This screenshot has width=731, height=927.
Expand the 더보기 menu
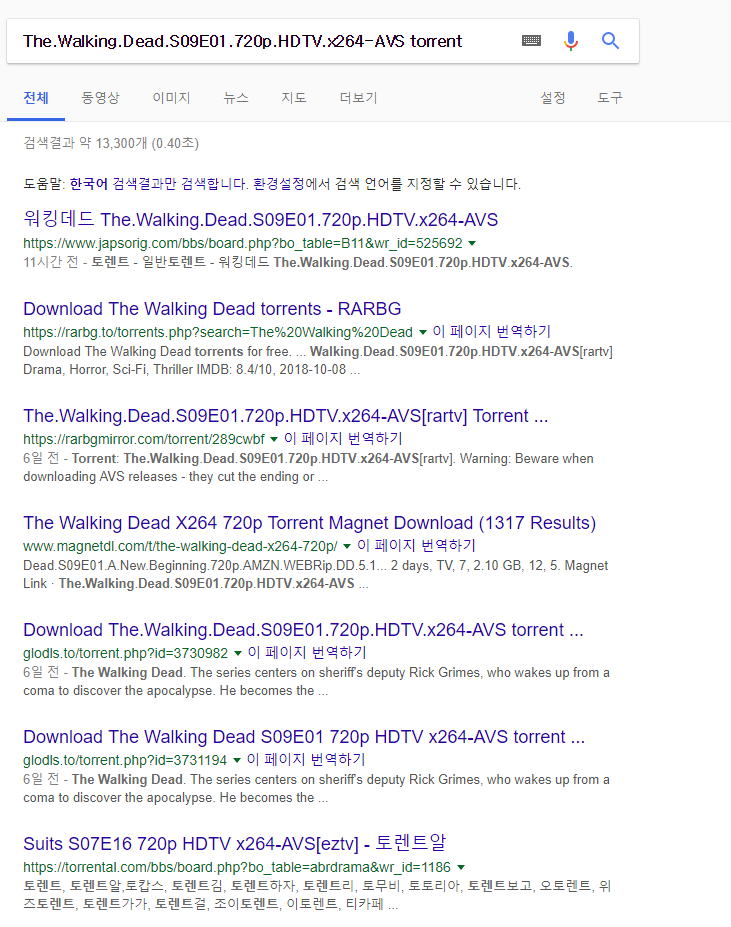click(358, 98)
